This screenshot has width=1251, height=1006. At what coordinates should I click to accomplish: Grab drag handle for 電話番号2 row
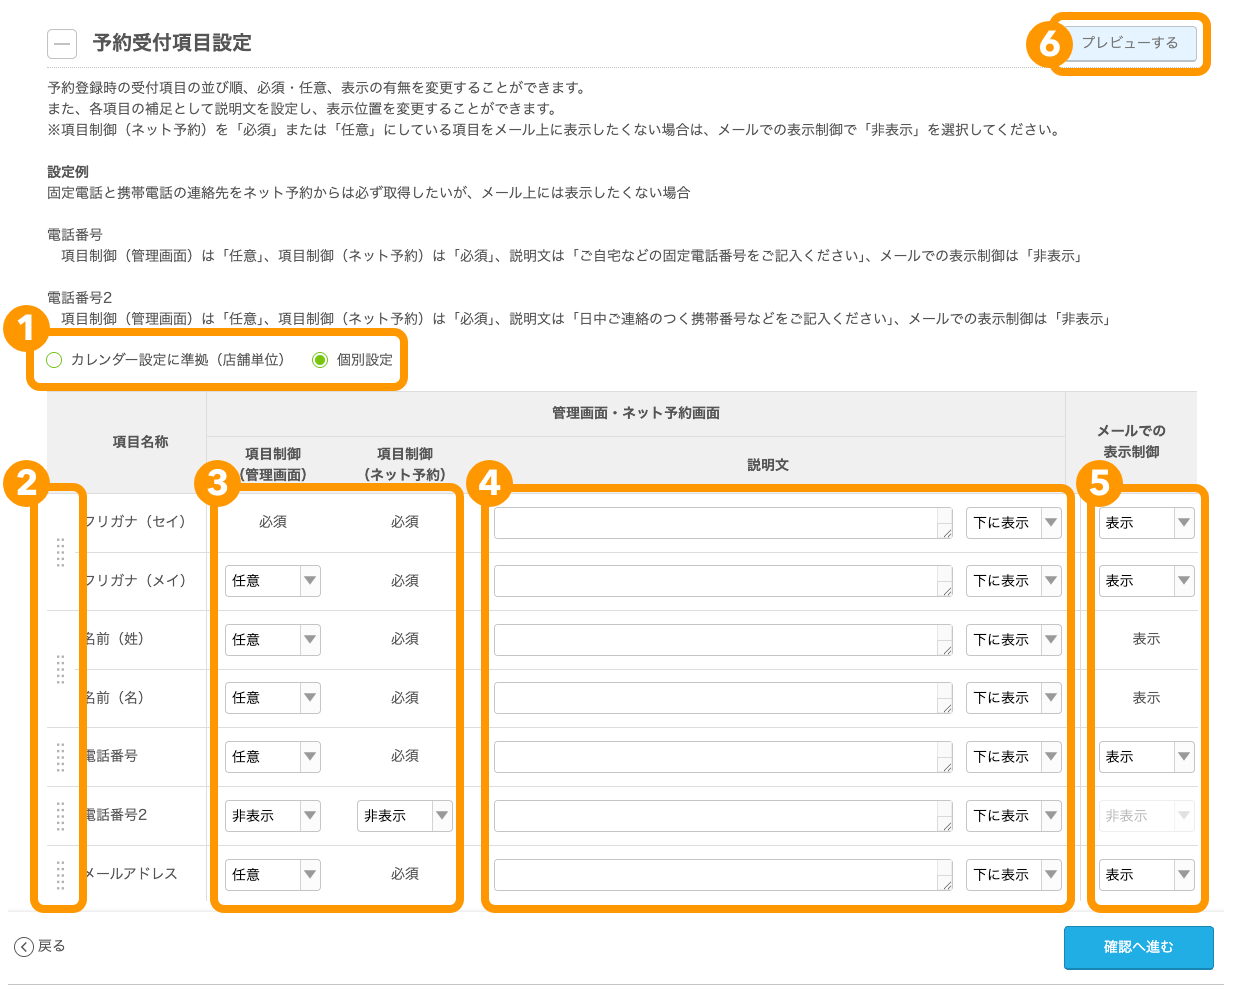[60, 816]
